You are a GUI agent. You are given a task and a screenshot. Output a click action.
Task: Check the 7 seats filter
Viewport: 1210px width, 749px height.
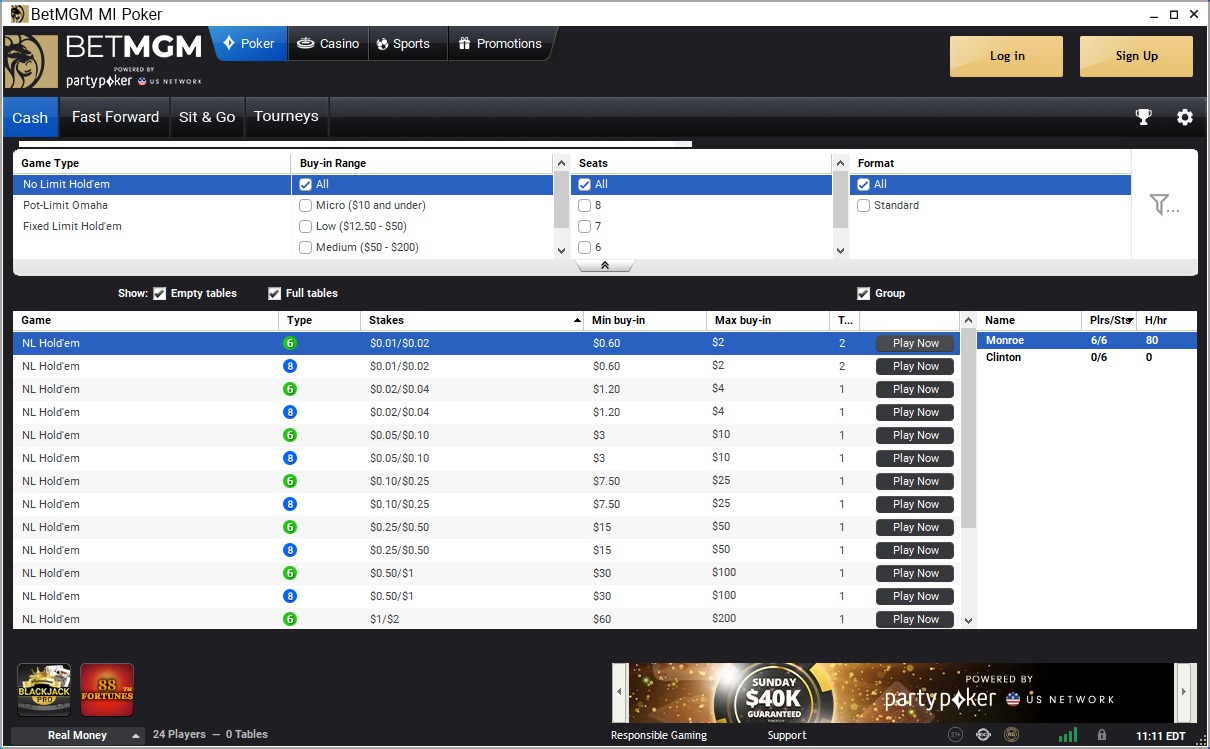(x=585, y=226)
